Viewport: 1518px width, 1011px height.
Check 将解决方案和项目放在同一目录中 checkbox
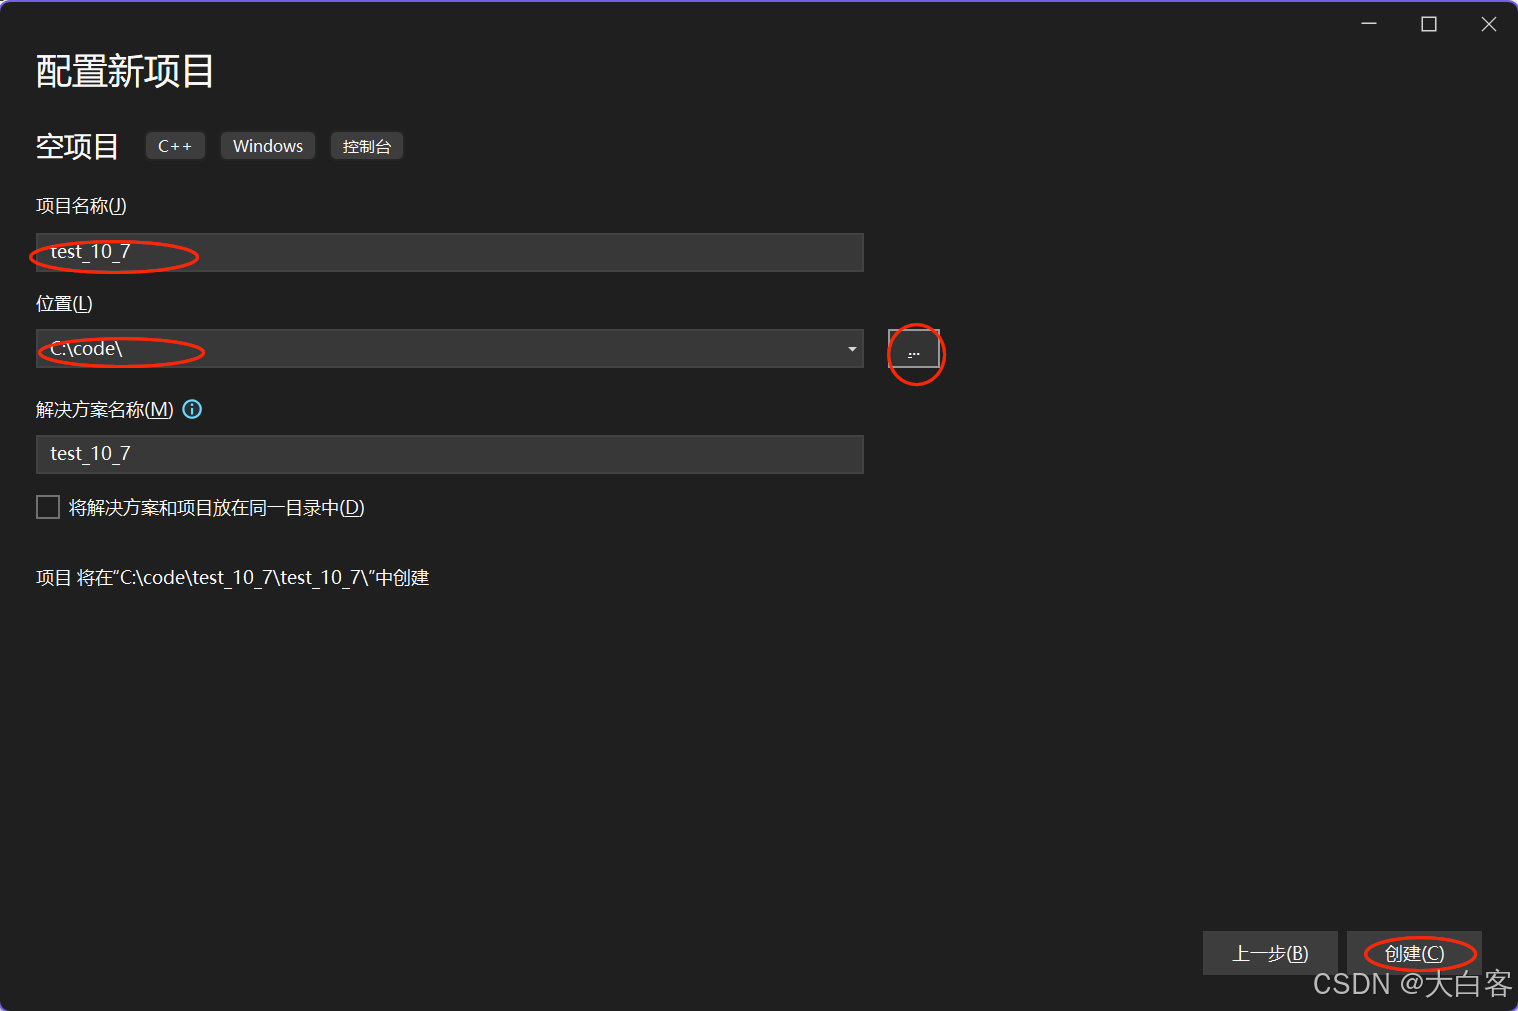click(48, 508)
